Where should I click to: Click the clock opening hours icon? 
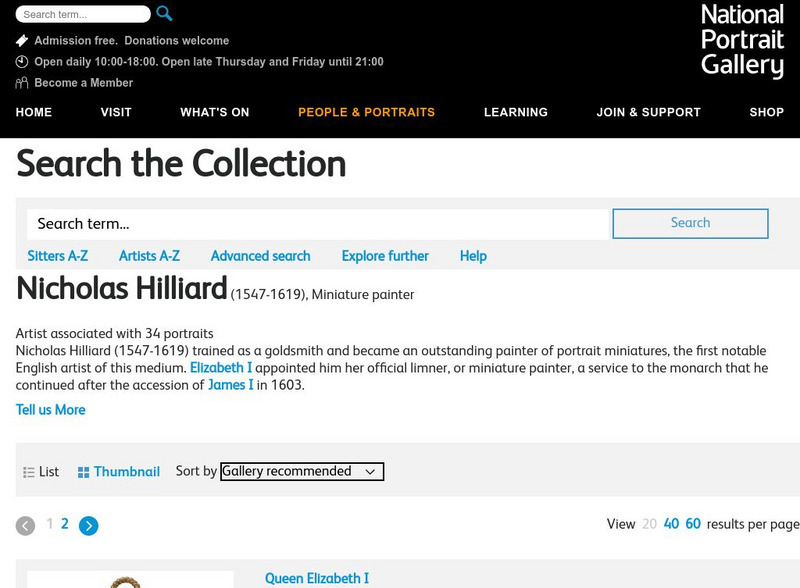point(21,62)
